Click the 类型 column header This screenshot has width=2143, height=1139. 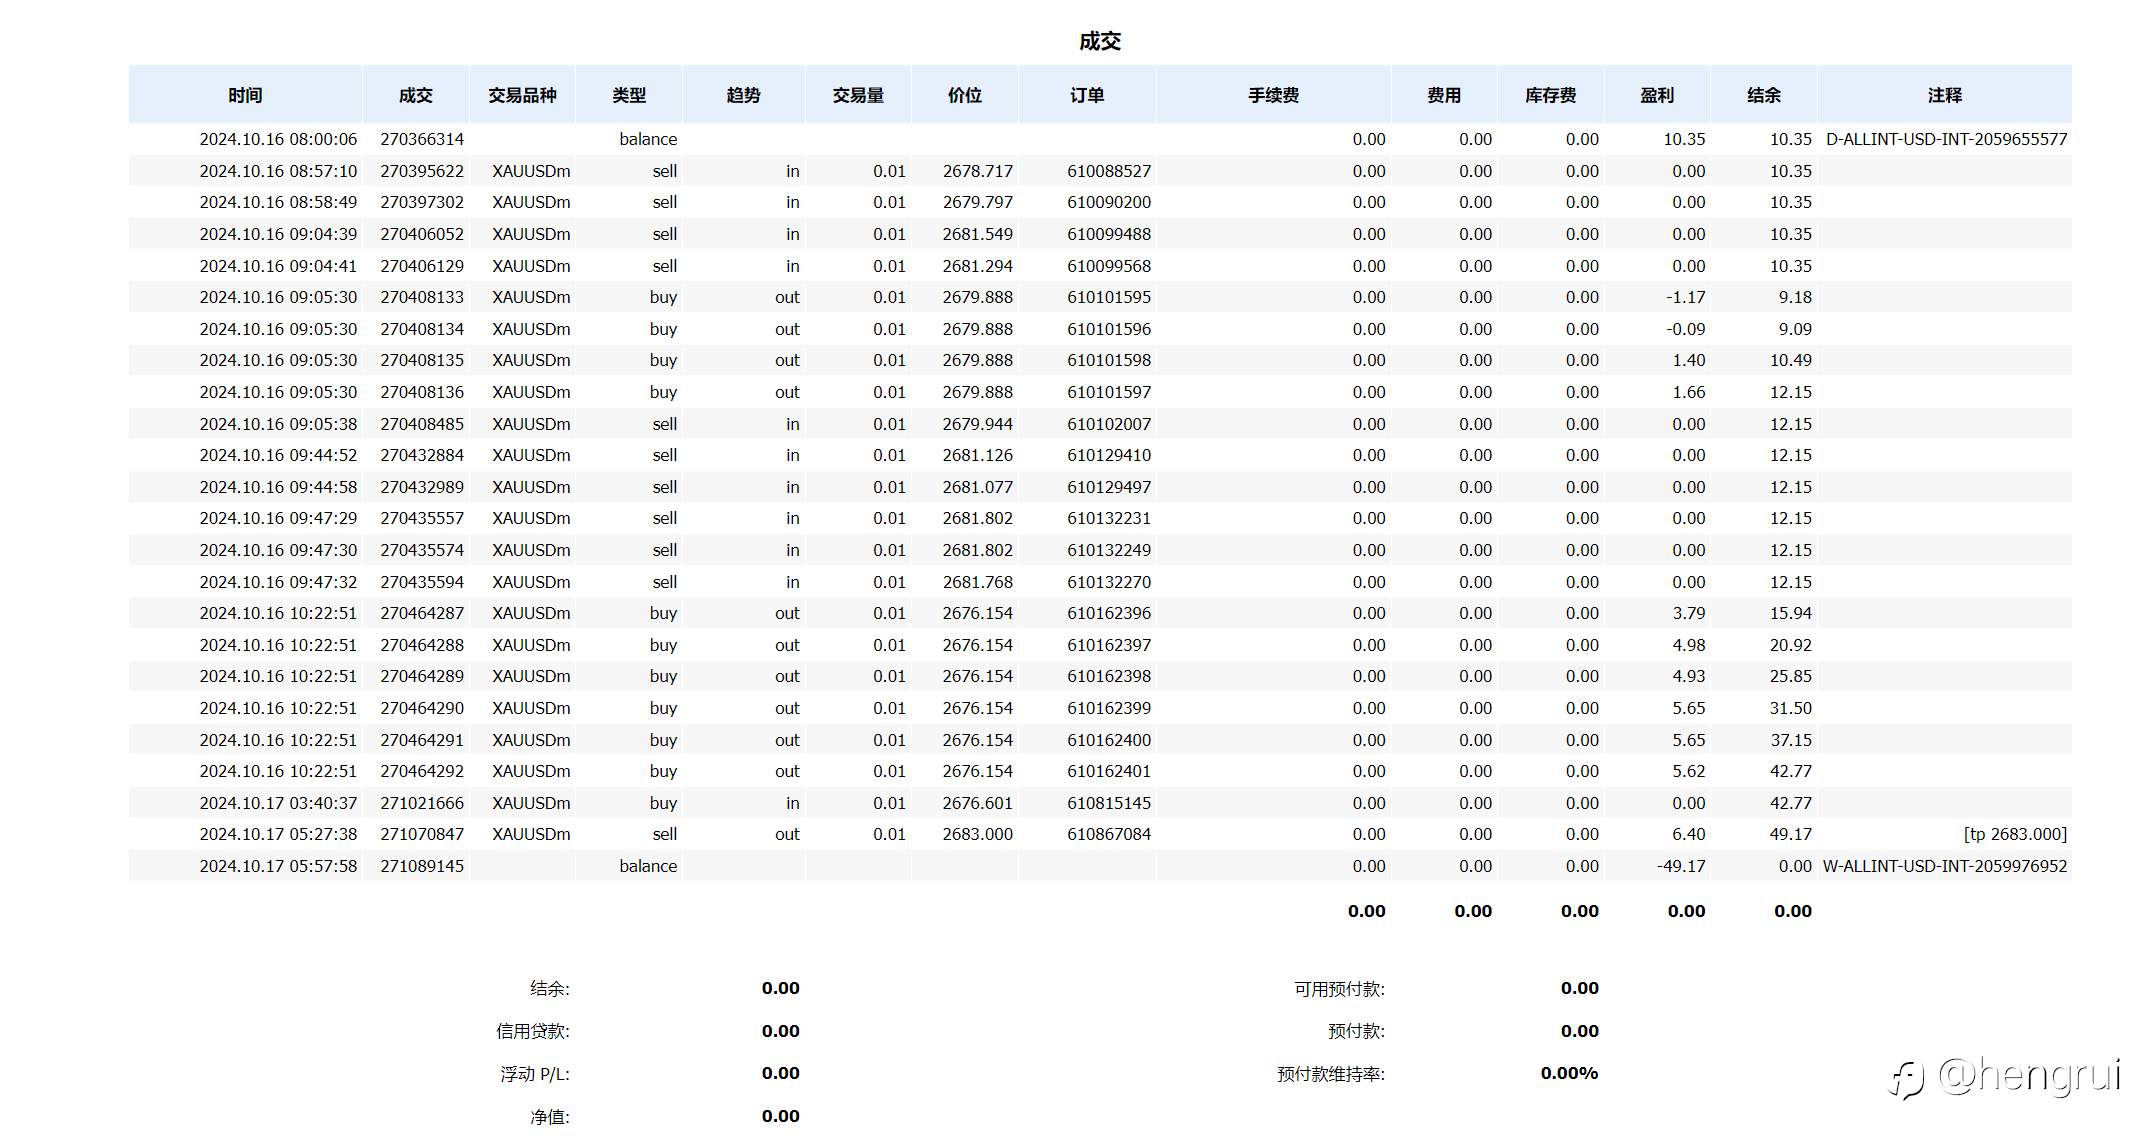629,95
